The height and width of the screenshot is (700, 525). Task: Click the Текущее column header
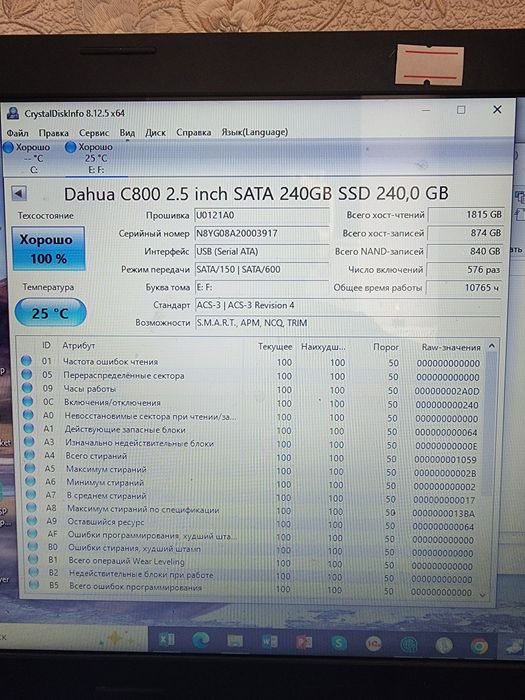coord(275,346)
